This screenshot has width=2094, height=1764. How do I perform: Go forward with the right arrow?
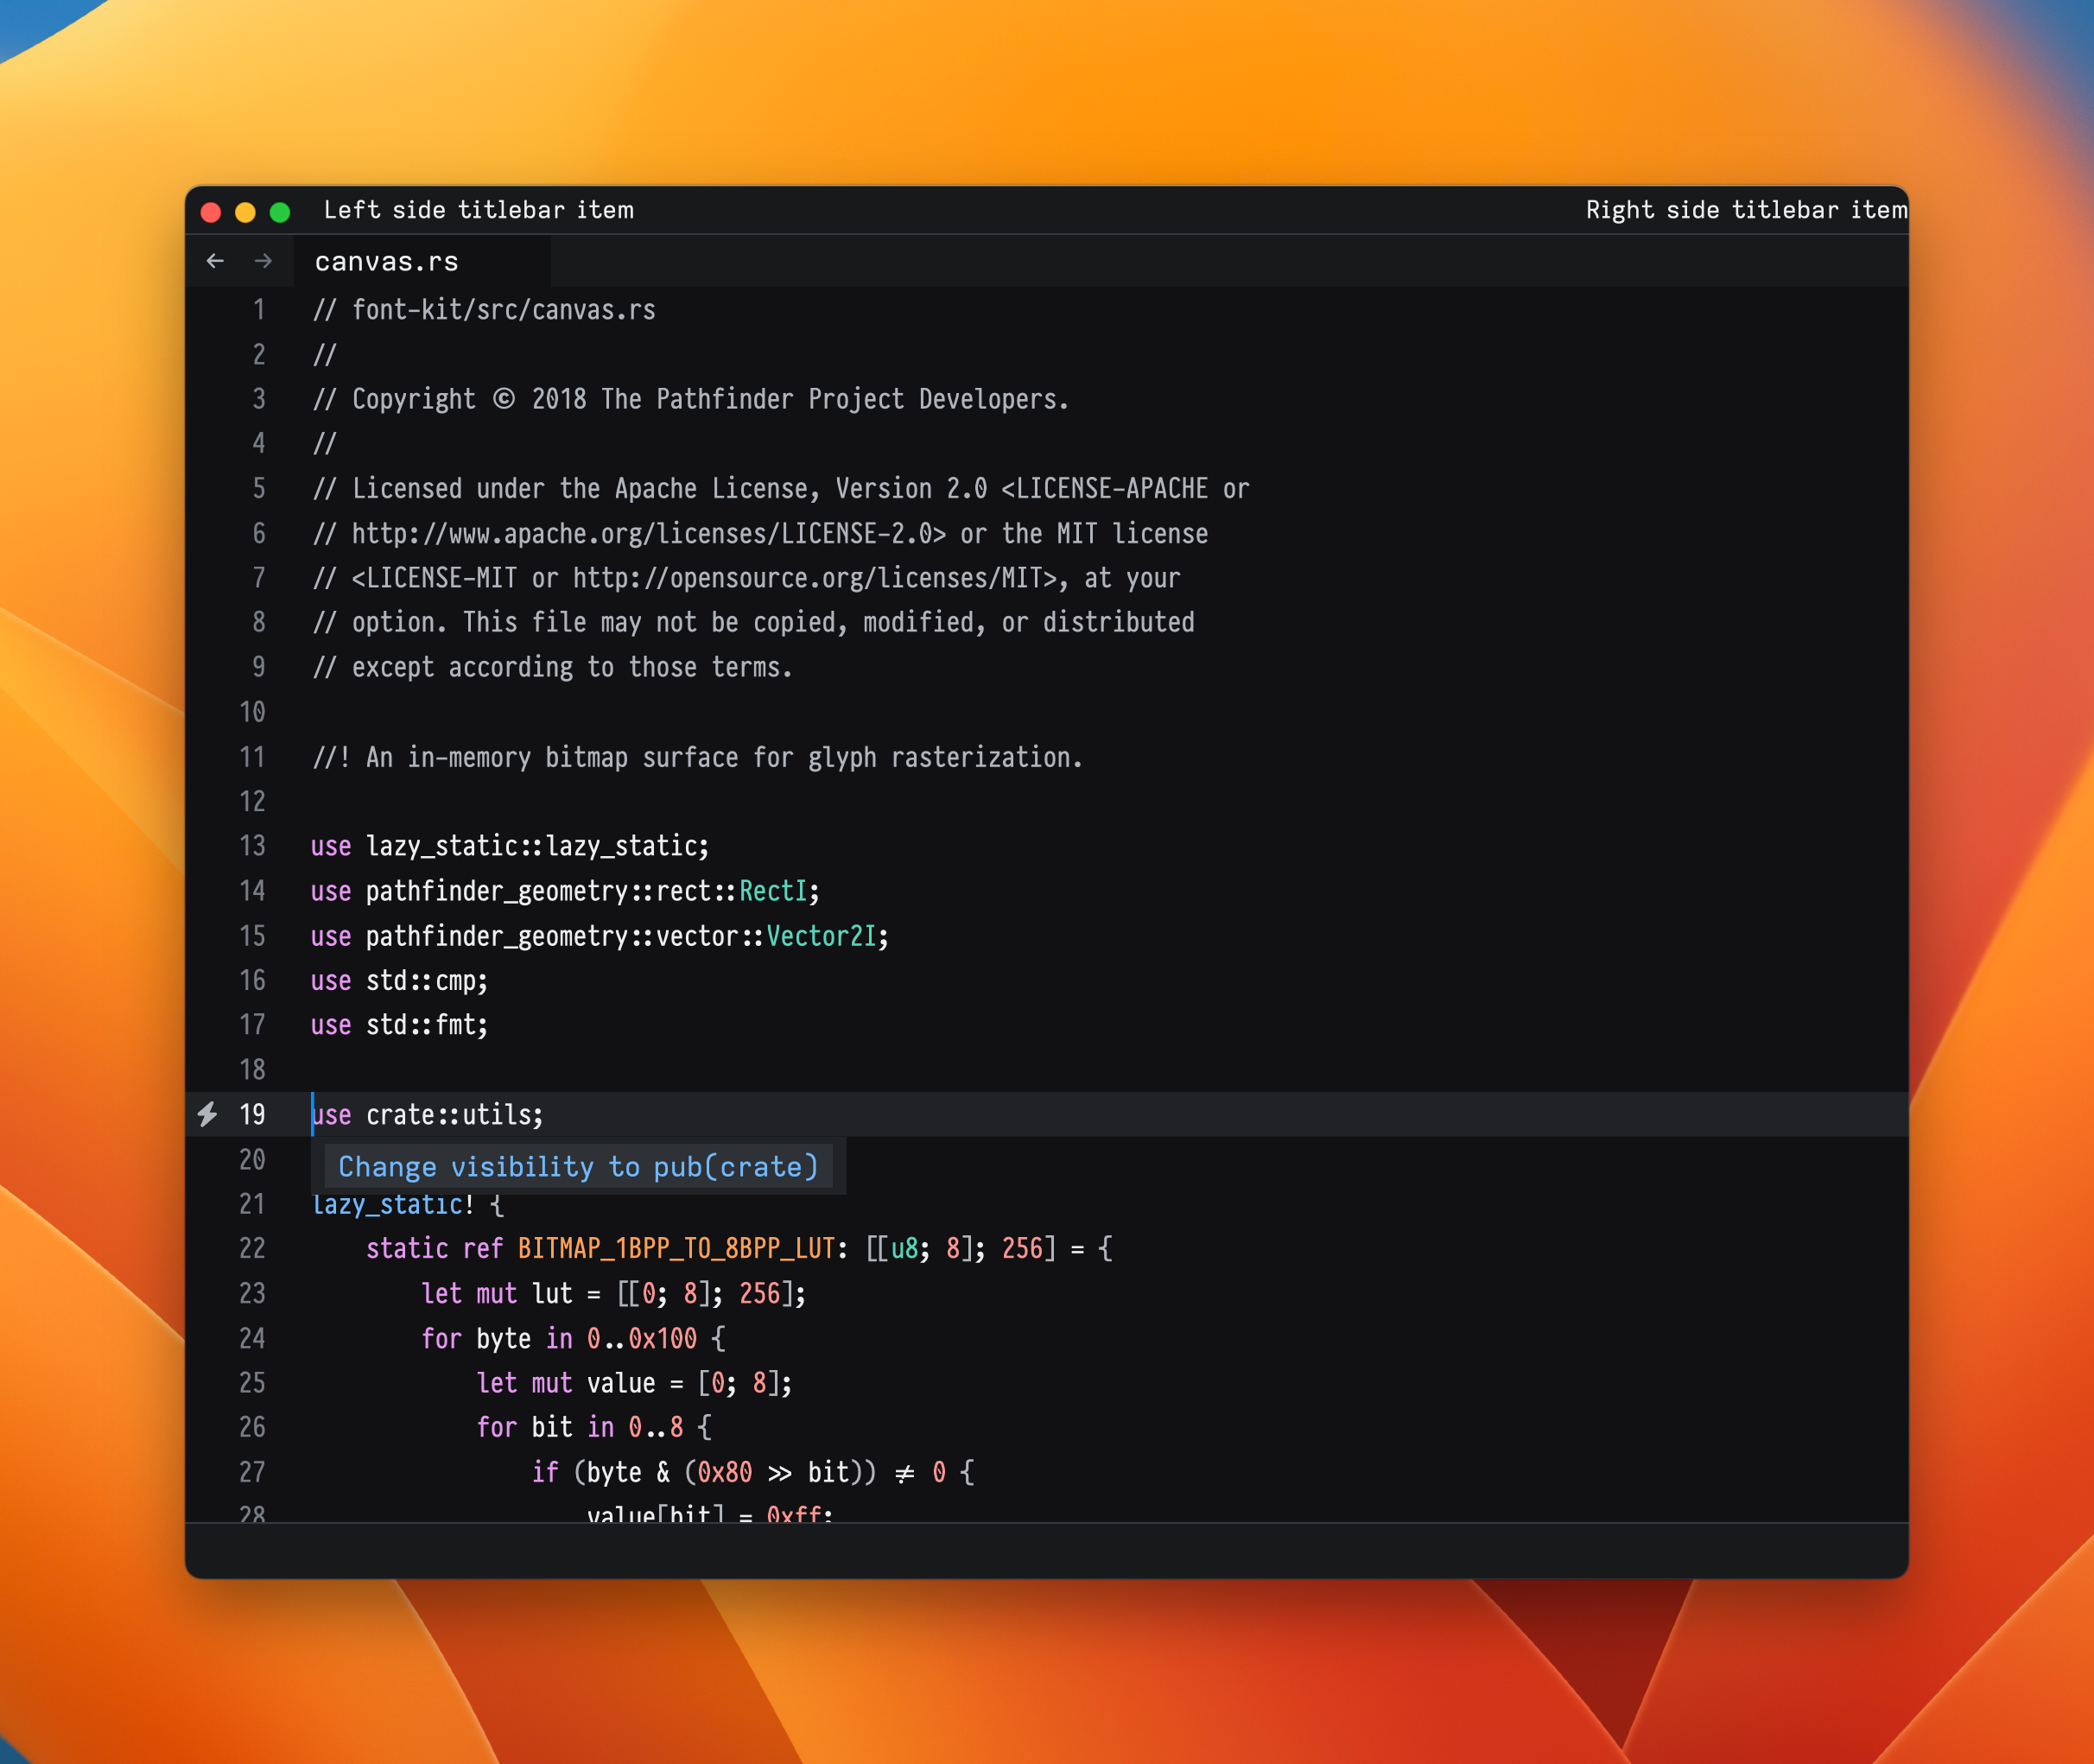pos(263,261)
